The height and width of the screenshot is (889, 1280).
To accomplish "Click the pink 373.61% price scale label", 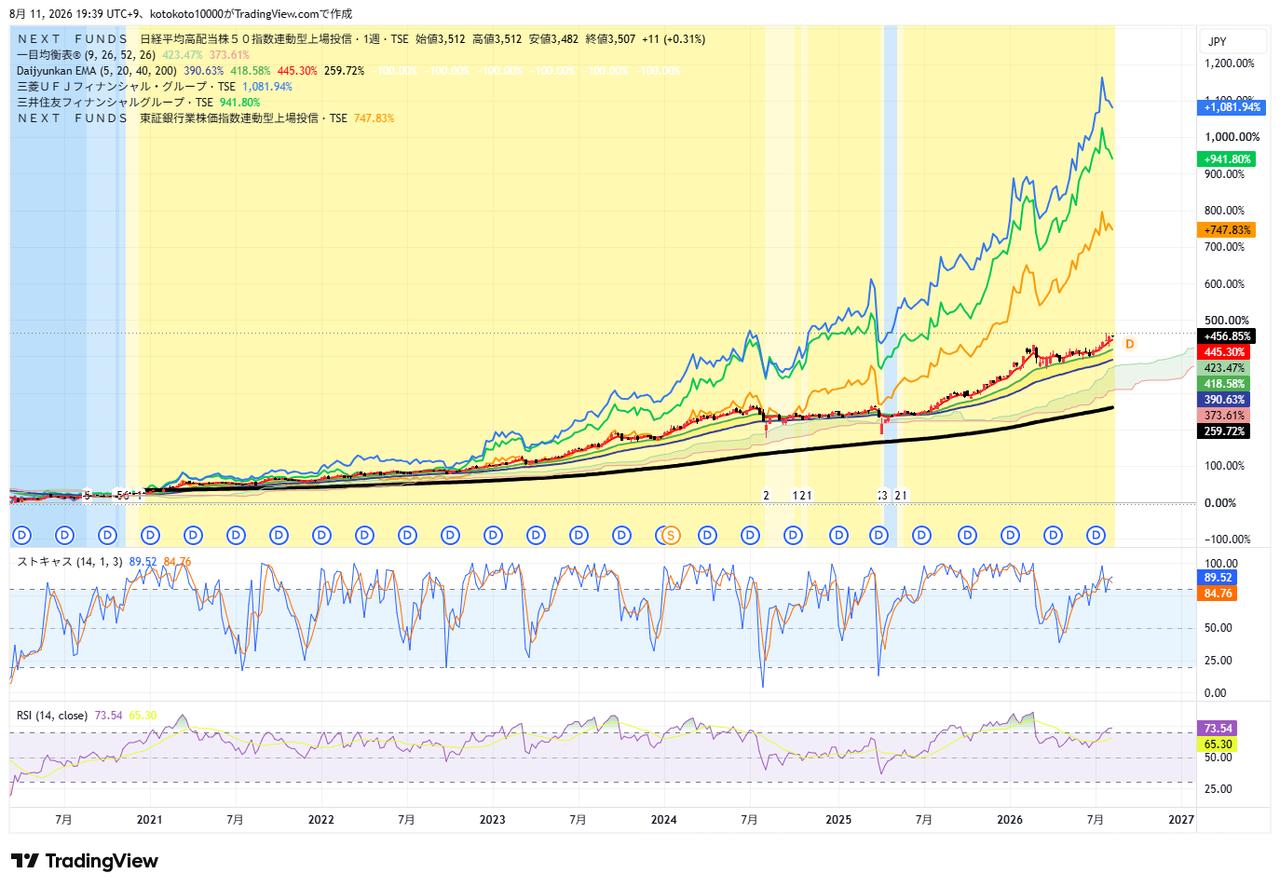I will [1223, 415].
